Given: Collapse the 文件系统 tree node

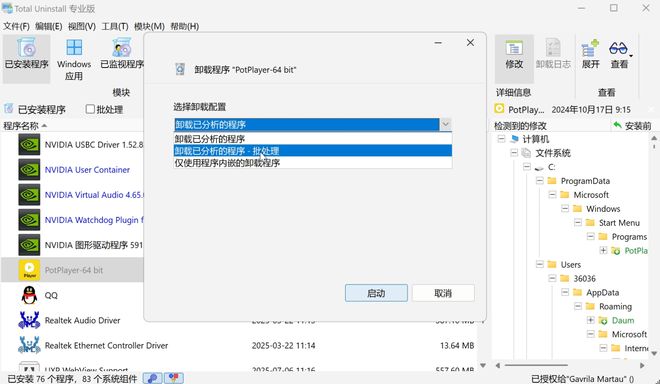Looking at the screenshot, I should [x=514, y=153].
